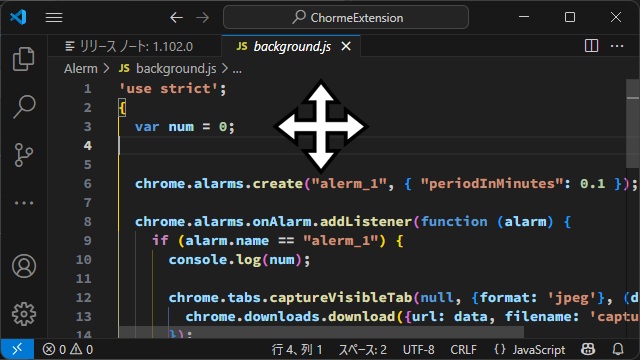Viewport: 640px width, 360px height.
Task: Open the hamburger application menu
Action: point(54,18)
